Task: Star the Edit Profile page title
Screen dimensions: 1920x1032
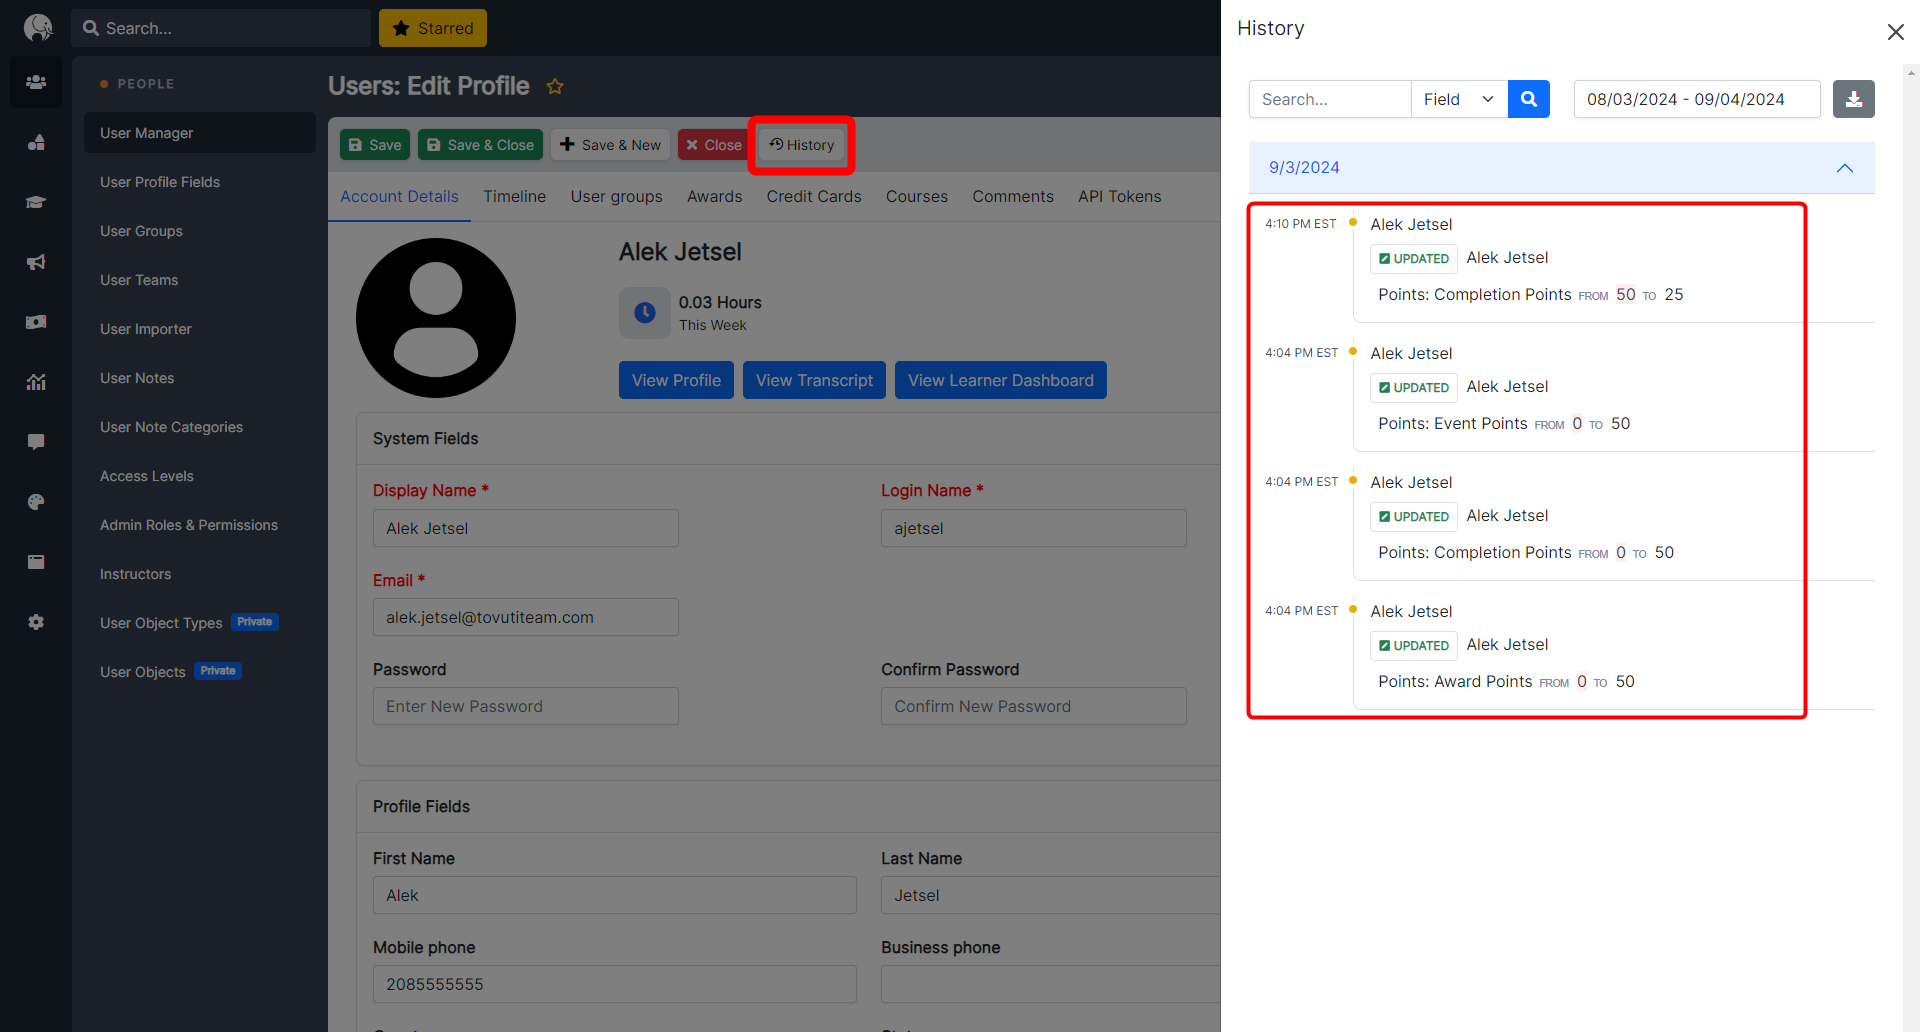Action: (555, 87)
